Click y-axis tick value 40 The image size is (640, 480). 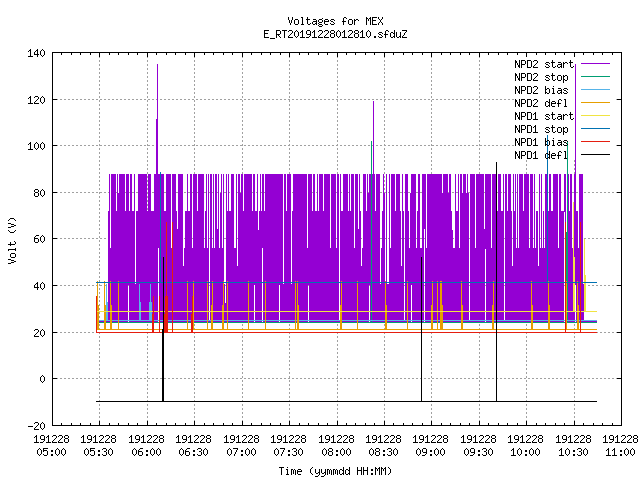click(39, 286)
